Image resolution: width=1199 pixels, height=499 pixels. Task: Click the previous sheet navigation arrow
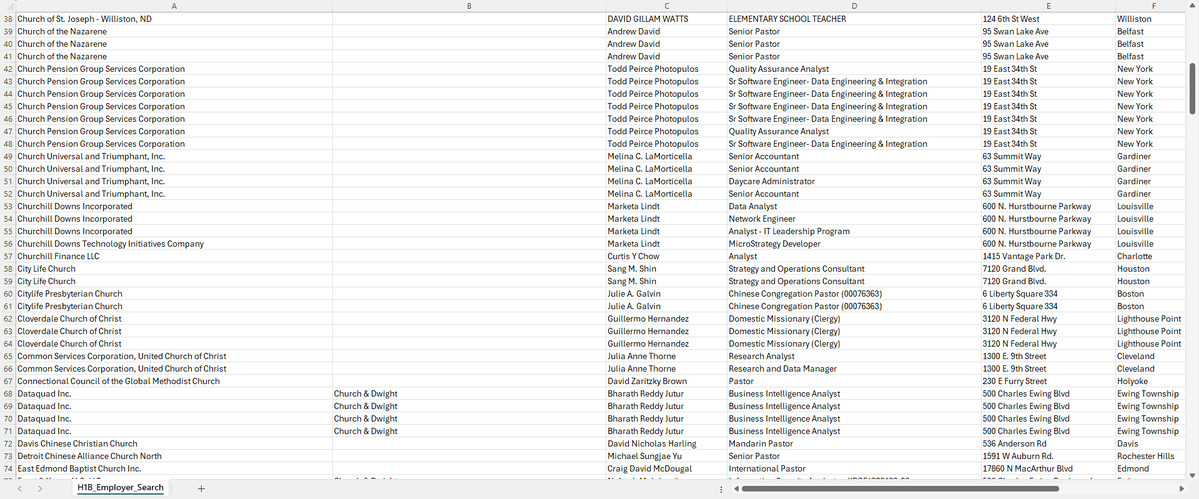coord(20,488)
